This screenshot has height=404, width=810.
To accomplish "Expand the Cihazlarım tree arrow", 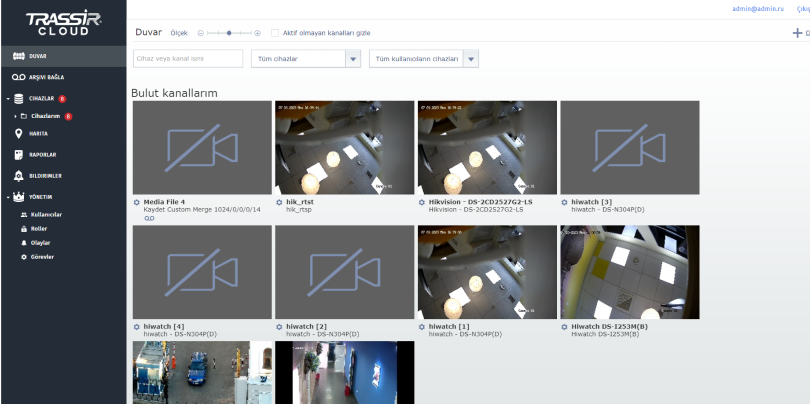I will 15,116.
